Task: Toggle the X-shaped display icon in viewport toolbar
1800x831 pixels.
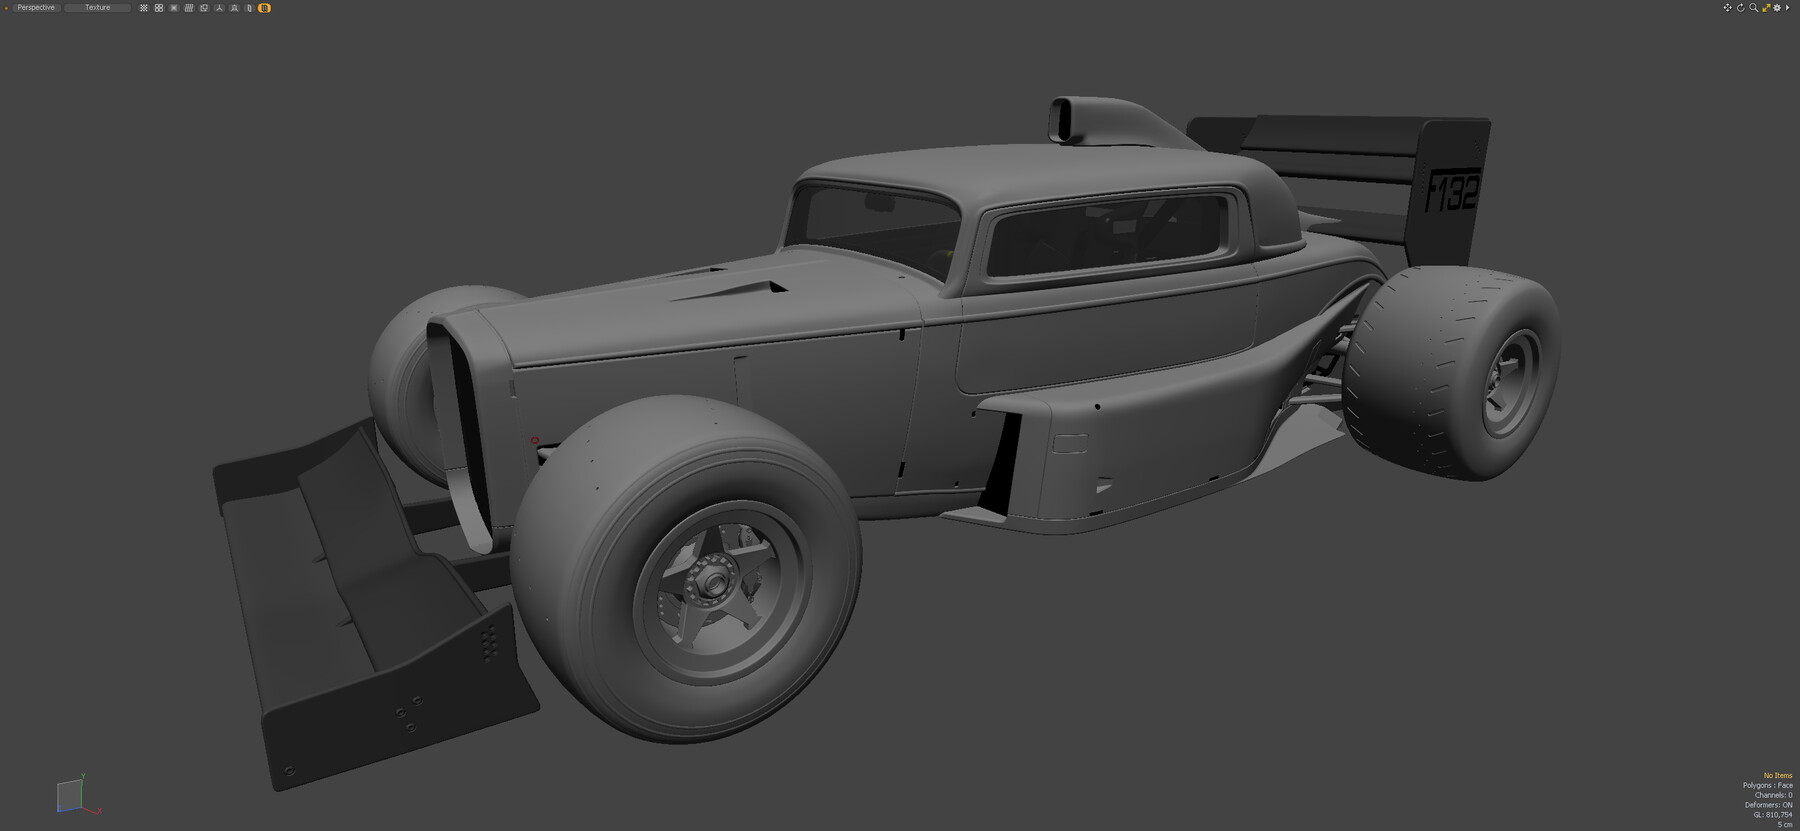Action: pyautogui.click(x=174, y=8)
